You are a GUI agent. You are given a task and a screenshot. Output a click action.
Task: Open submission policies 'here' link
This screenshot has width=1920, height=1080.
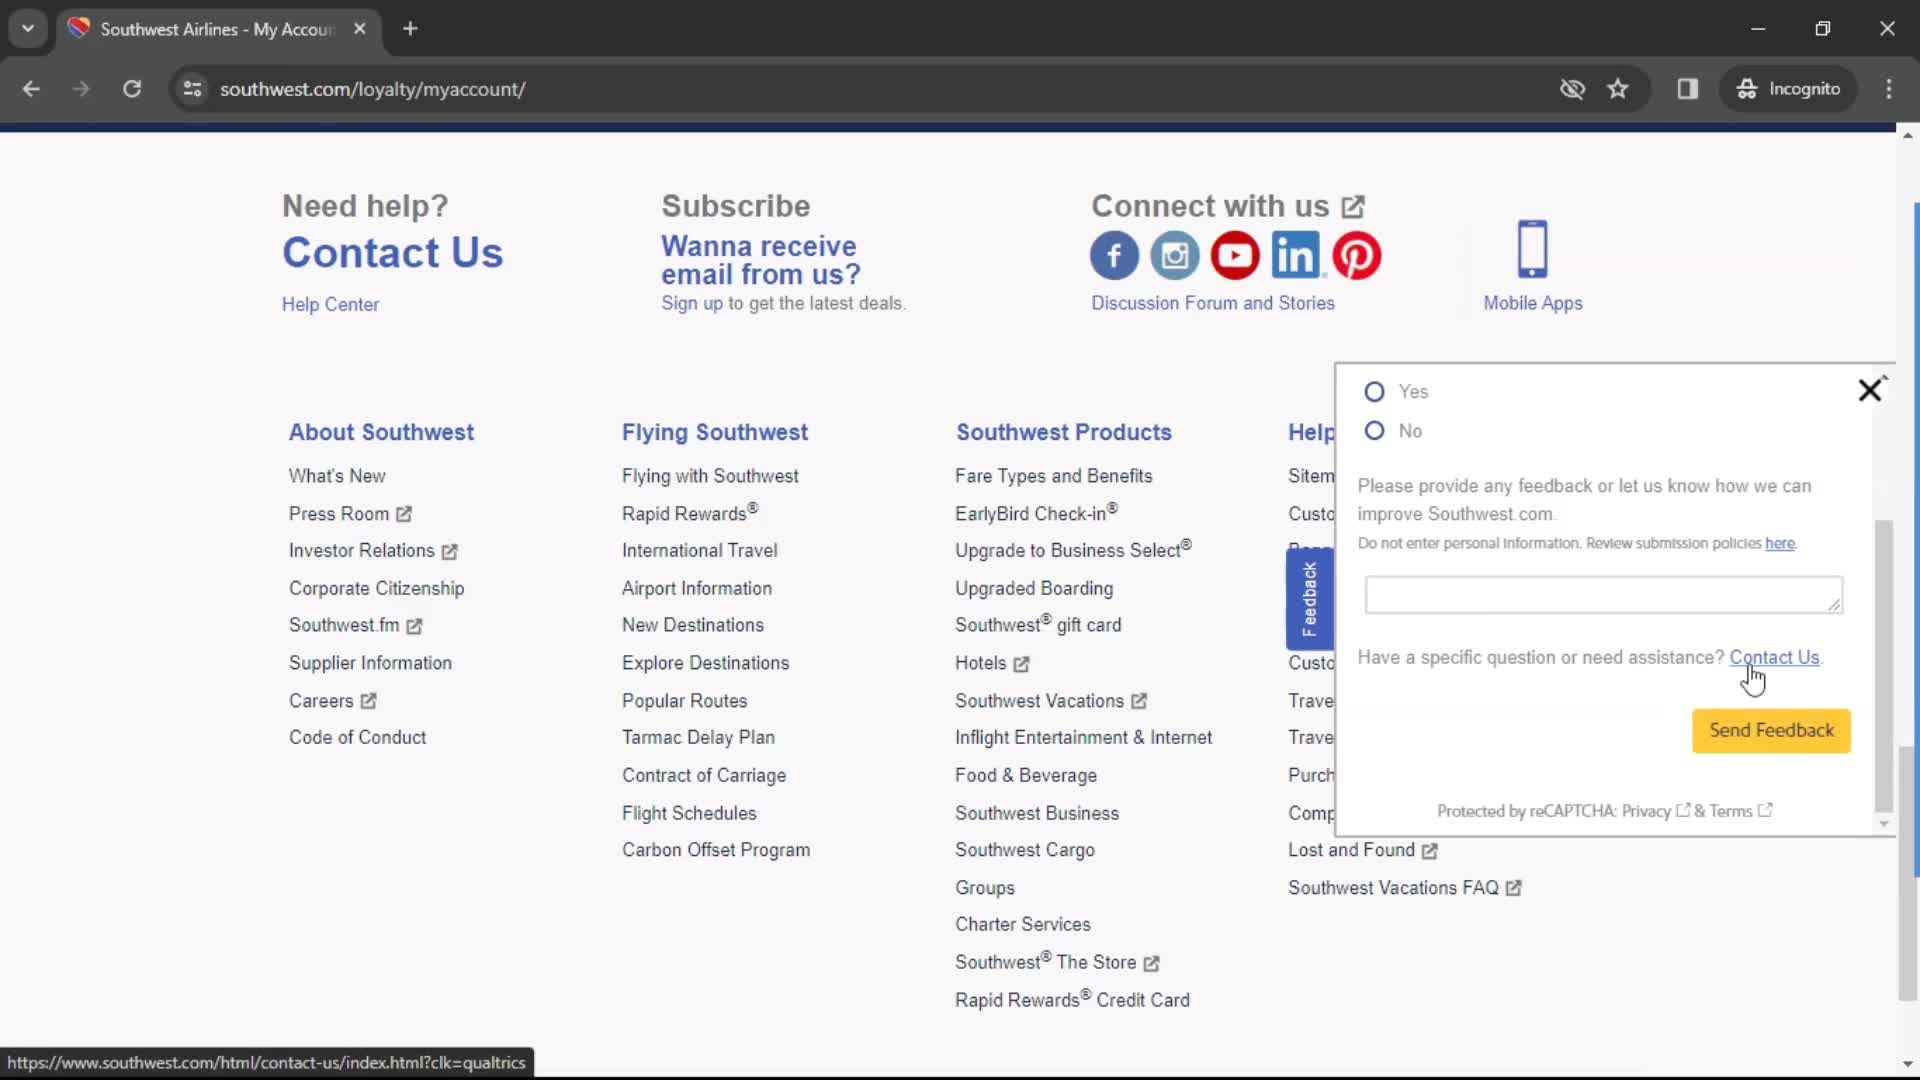coord(1780,544)
